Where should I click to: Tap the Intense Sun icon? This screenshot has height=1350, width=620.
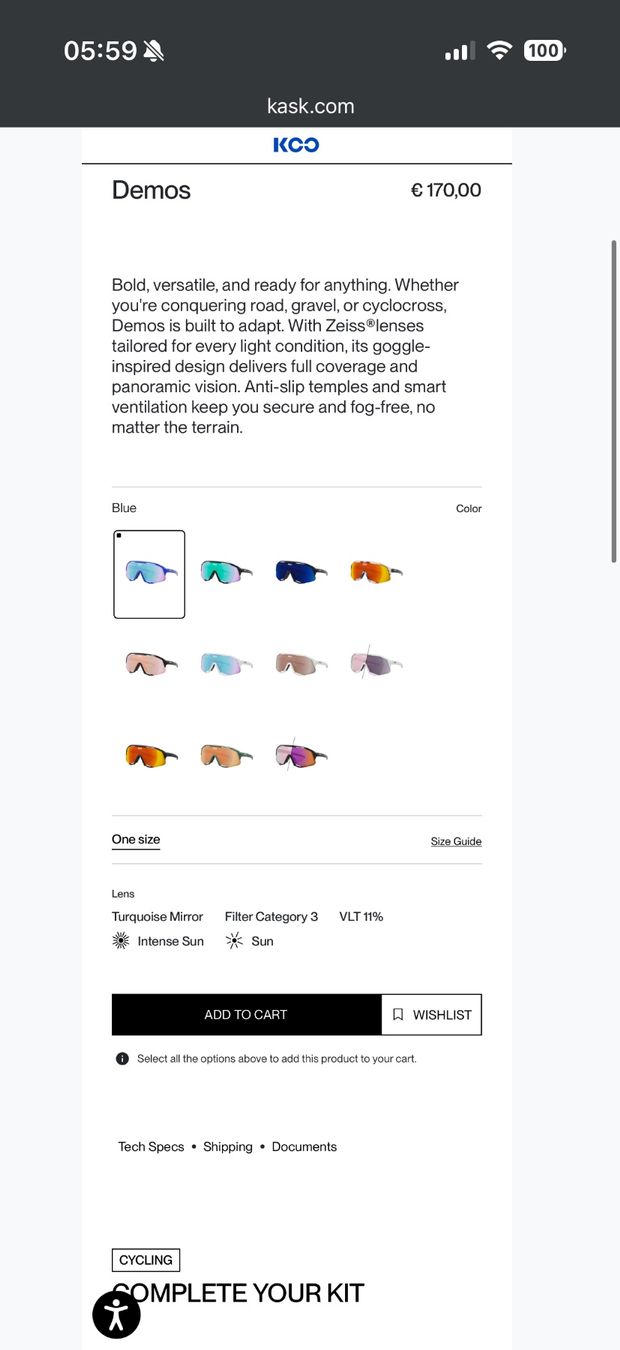tap(121, 941)
